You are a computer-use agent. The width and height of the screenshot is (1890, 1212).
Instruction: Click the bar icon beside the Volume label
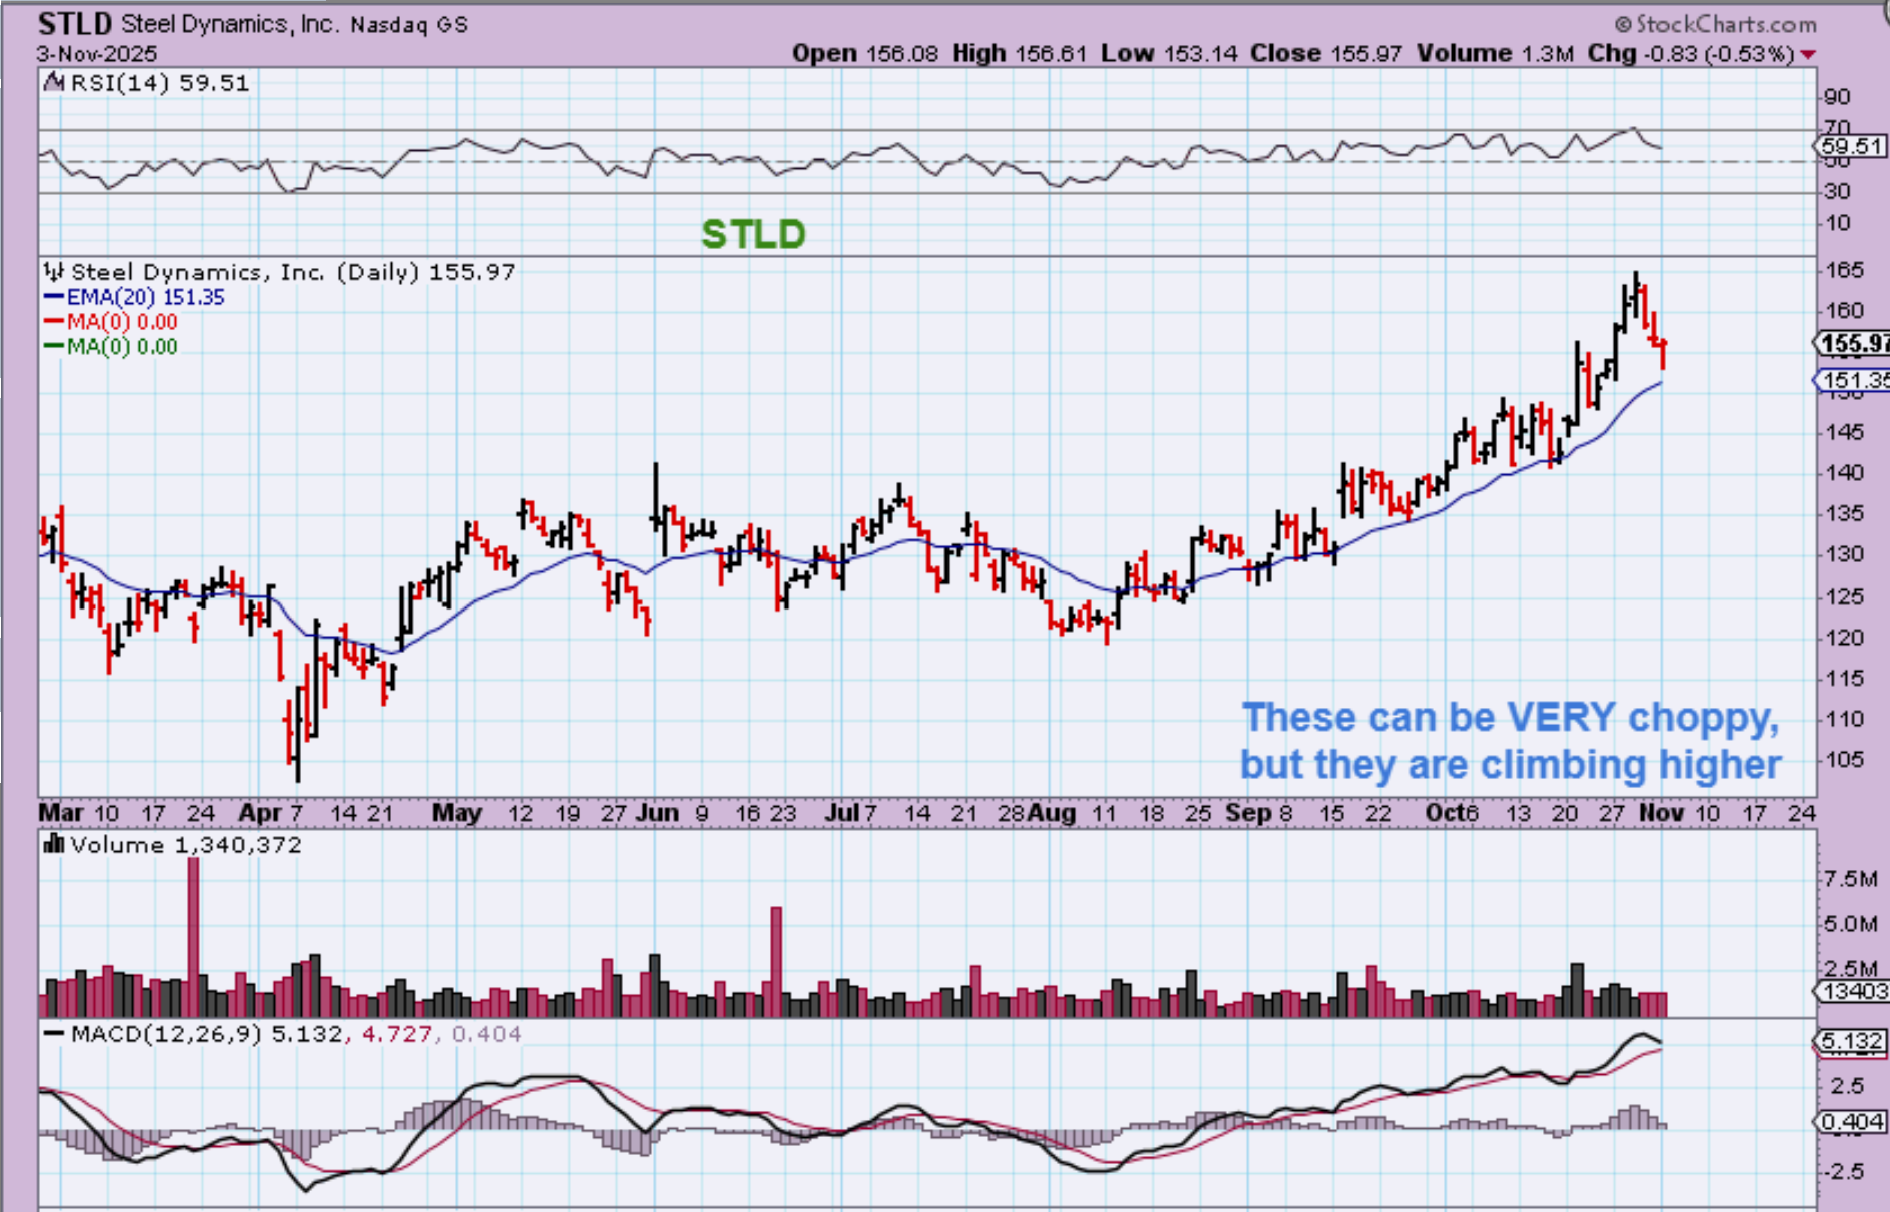point(54,845)
